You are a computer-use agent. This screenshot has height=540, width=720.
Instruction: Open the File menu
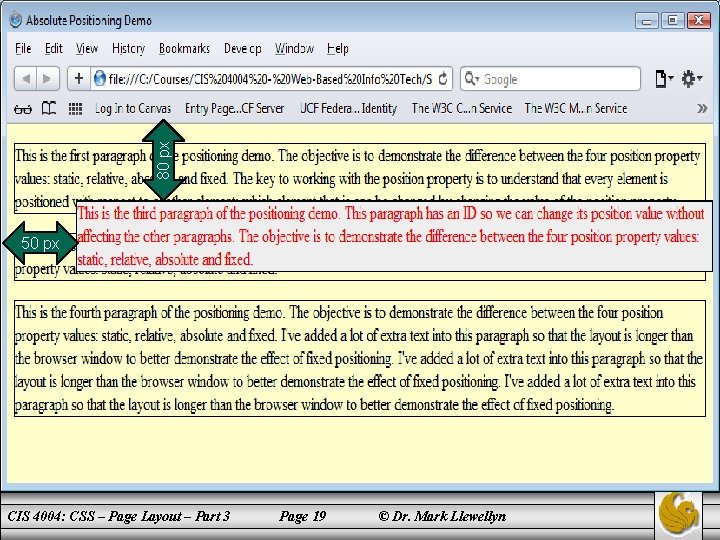pyautogui.click(x=23, y=49)
